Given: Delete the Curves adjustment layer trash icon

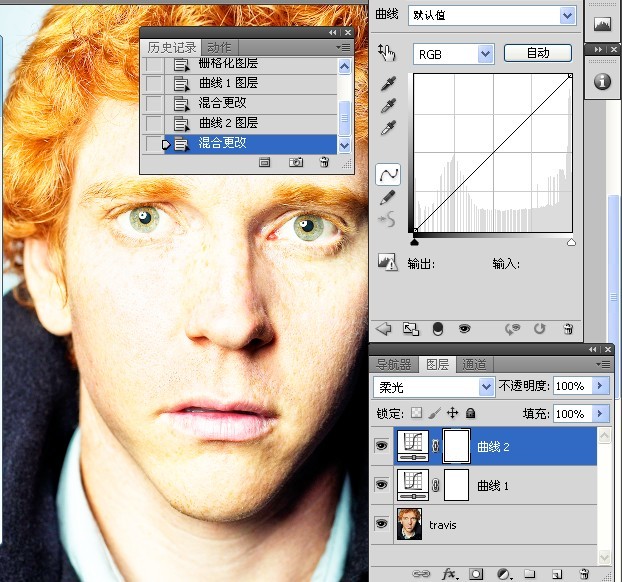Looking at the screenshot, I should (568, 329).
